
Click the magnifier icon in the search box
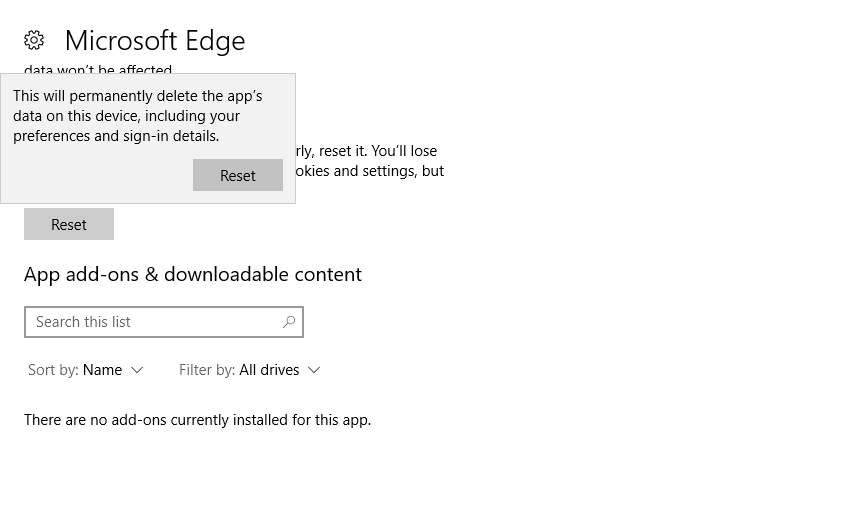pyautogui.click(x=289, y=322)
